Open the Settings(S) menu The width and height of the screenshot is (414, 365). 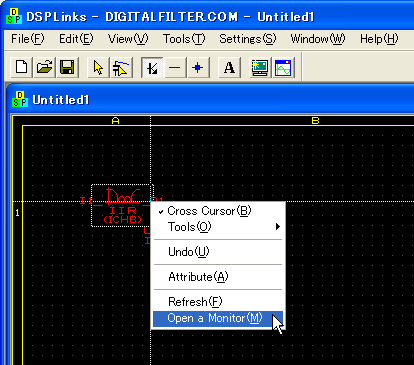(x=248, y=39)
